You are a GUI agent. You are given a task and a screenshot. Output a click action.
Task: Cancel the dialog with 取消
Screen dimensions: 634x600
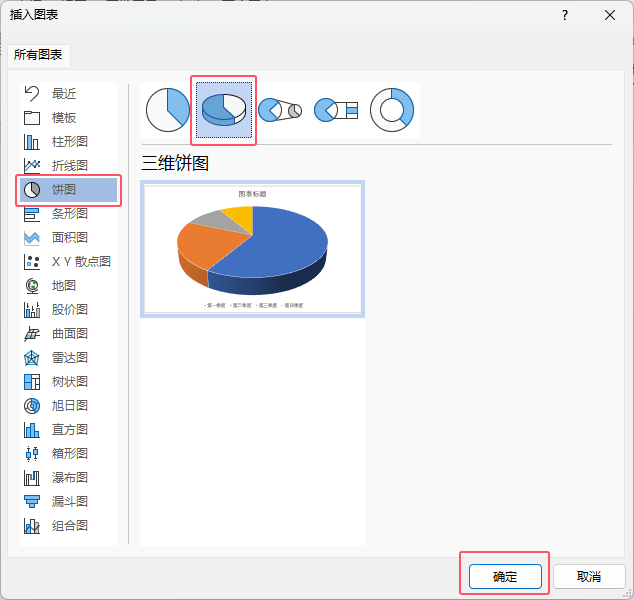coord(589,576)
